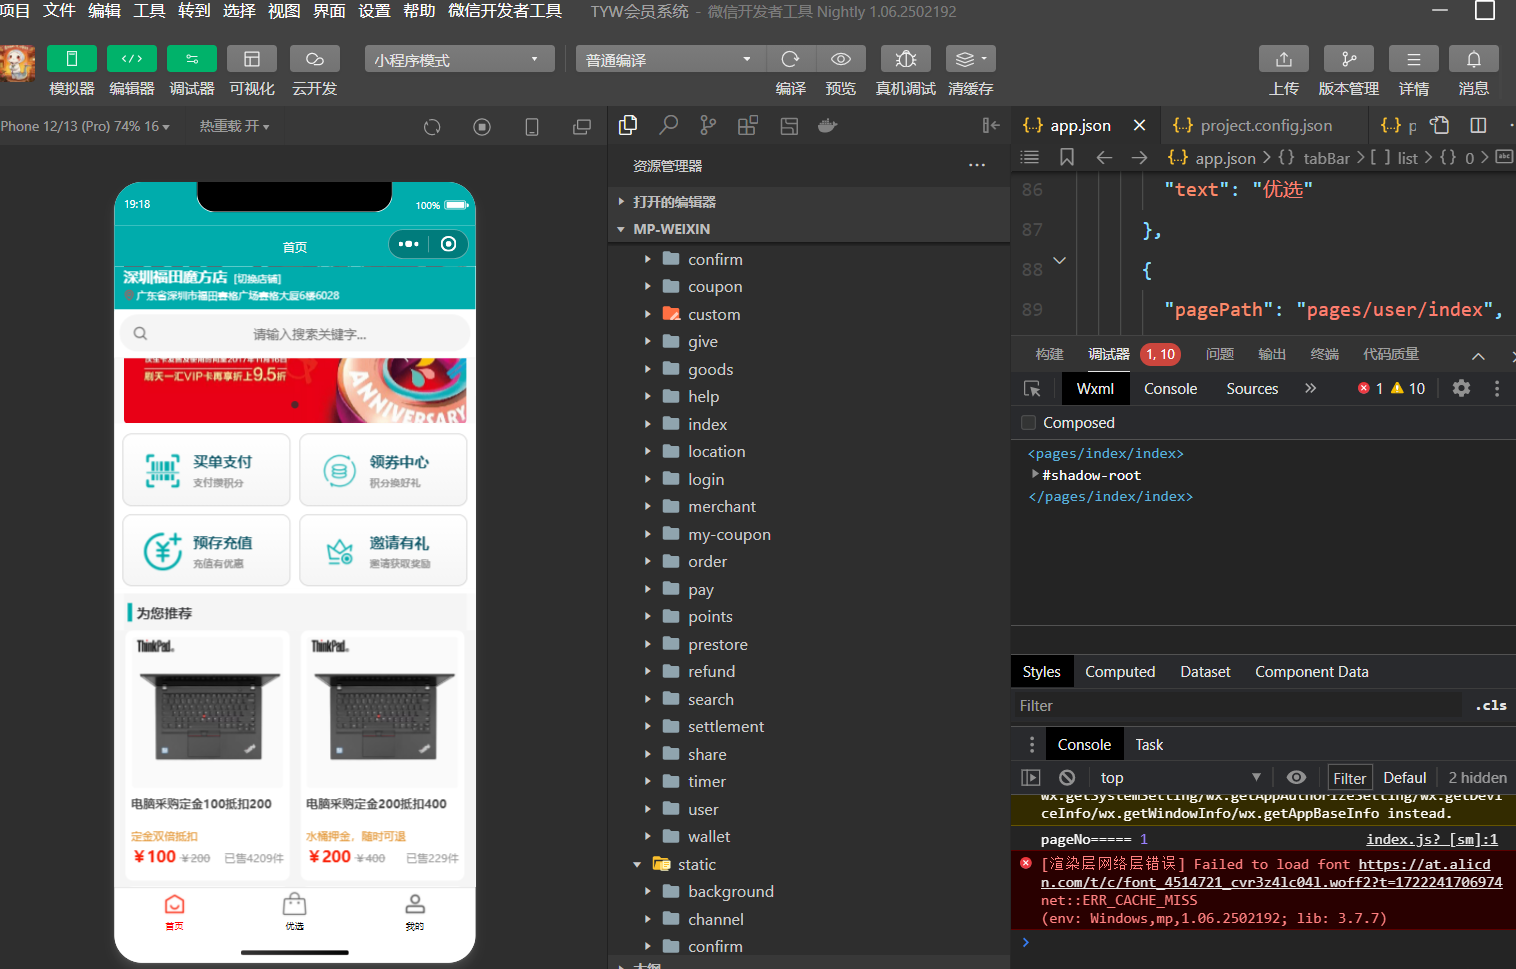1516x969 pixels.
Task: Detach simulator into separate window
Action: [582, 127]
